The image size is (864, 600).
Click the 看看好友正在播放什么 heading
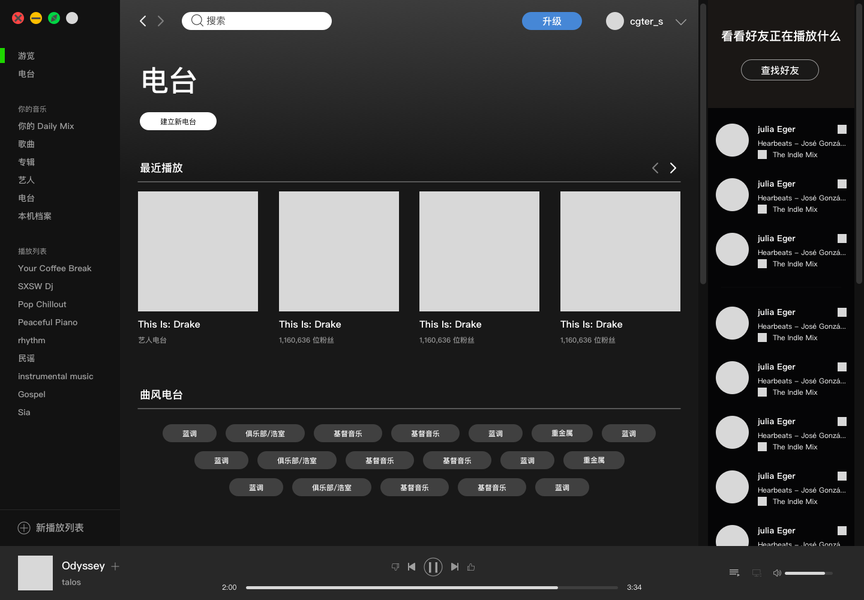tap(780, 36)
